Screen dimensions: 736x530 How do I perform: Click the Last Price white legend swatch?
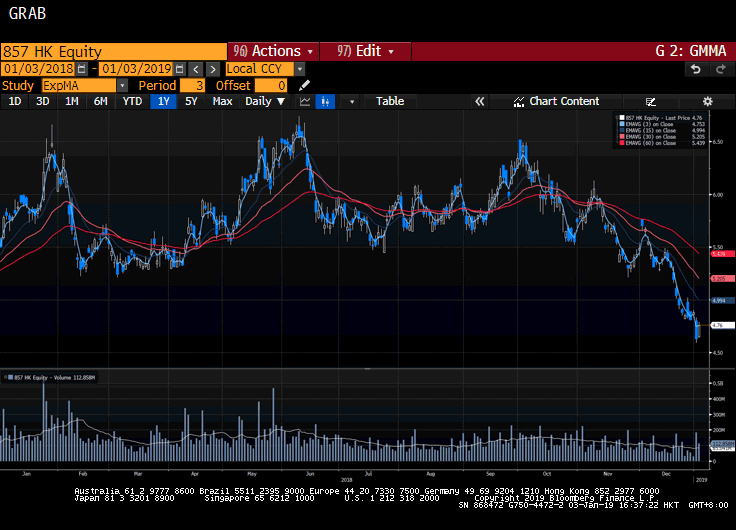(x=622, y=118)
